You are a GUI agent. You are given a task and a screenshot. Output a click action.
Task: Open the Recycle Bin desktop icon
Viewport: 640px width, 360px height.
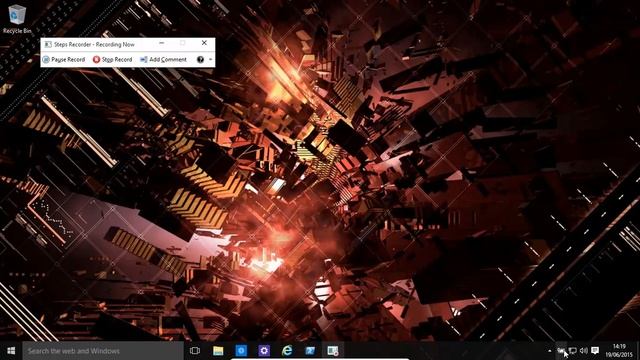click(16, 19)
